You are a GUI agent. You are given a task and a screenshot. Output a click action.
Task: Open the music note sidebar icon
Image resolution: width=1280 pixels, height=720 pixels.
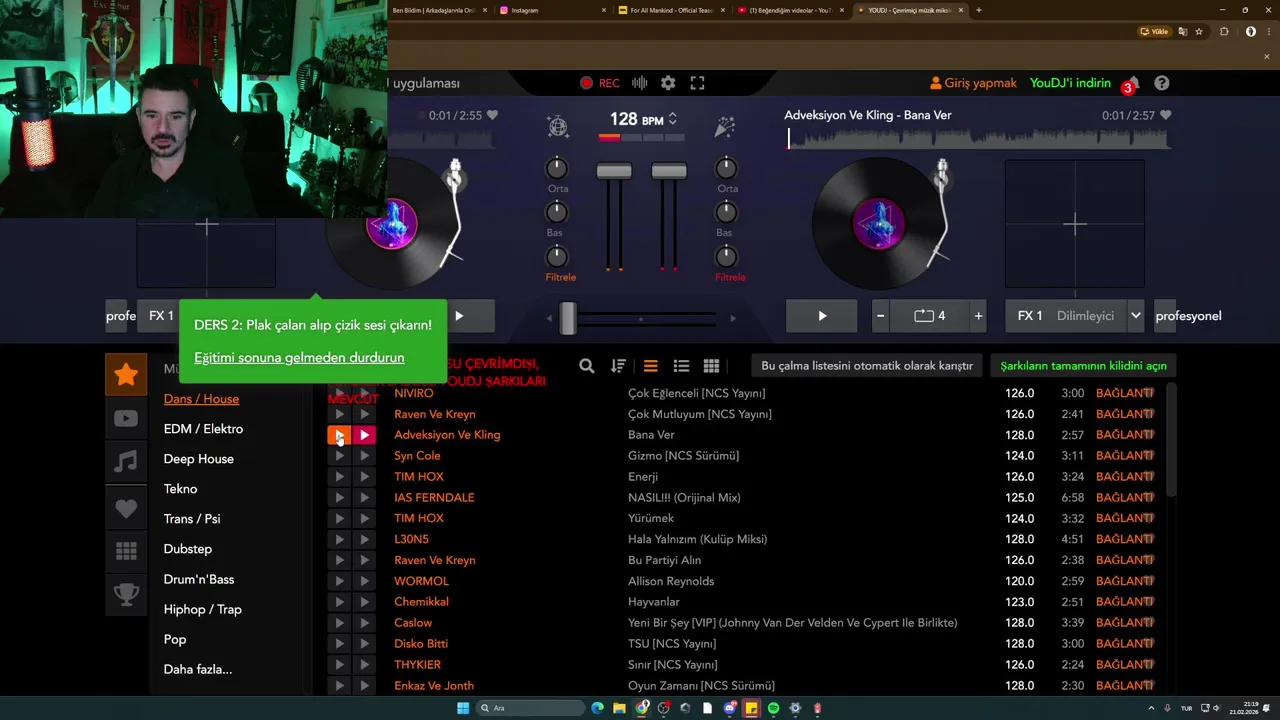tap(126, 462)
